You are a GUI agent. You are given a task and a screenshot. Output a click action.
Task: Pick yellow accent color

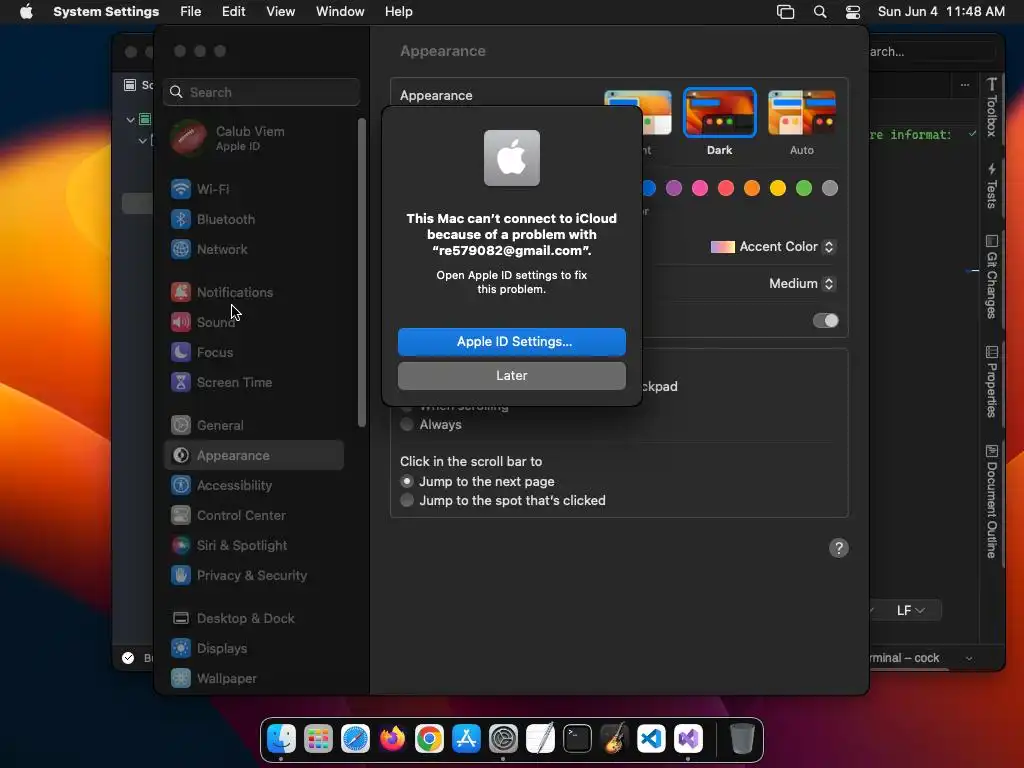click(778, 189)
